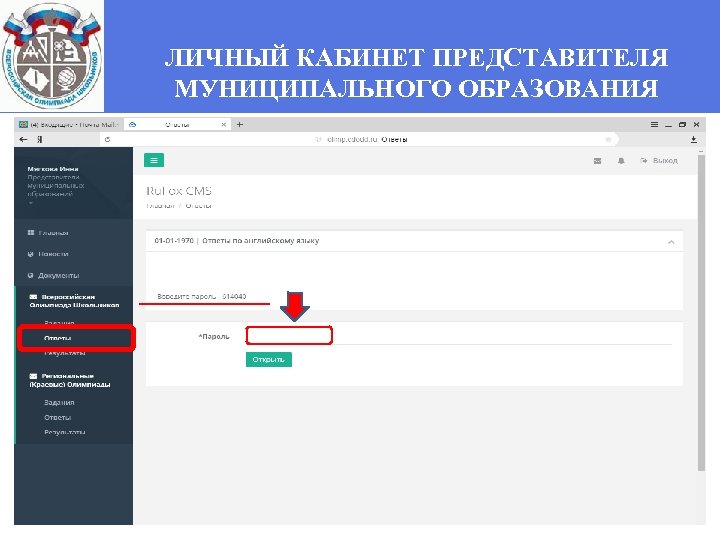Viewport: 720px width, 540px height.
Task: Switch to the Mail.ru inbox browser tab
Action: [69, 124]
